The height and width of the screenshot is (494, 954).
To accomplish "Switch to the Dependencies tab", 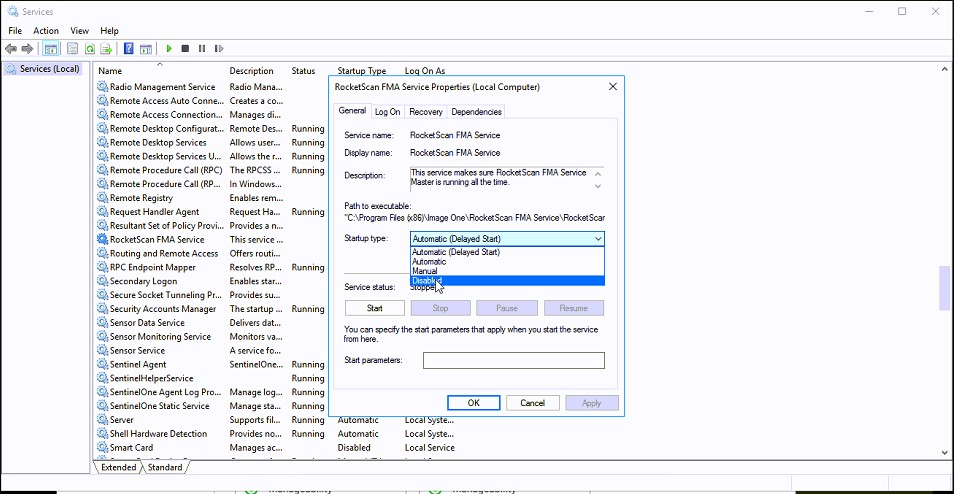I will [x=476, y=112].
